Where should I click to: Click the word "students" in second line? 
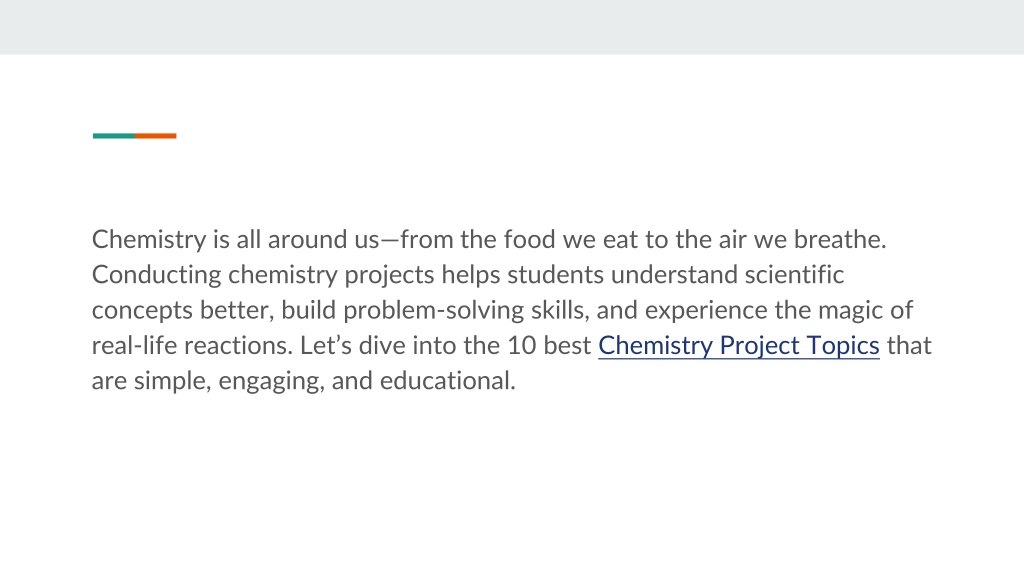pos(555,275)
